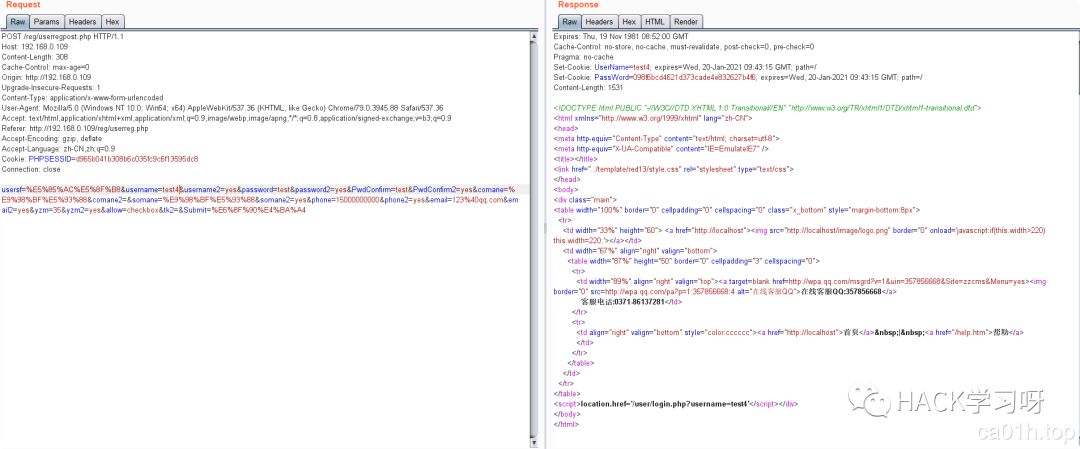Open the Request Hex tab
Image resolution: width=1080 pixels, height=449 pixels.
[x=112, y=21]
